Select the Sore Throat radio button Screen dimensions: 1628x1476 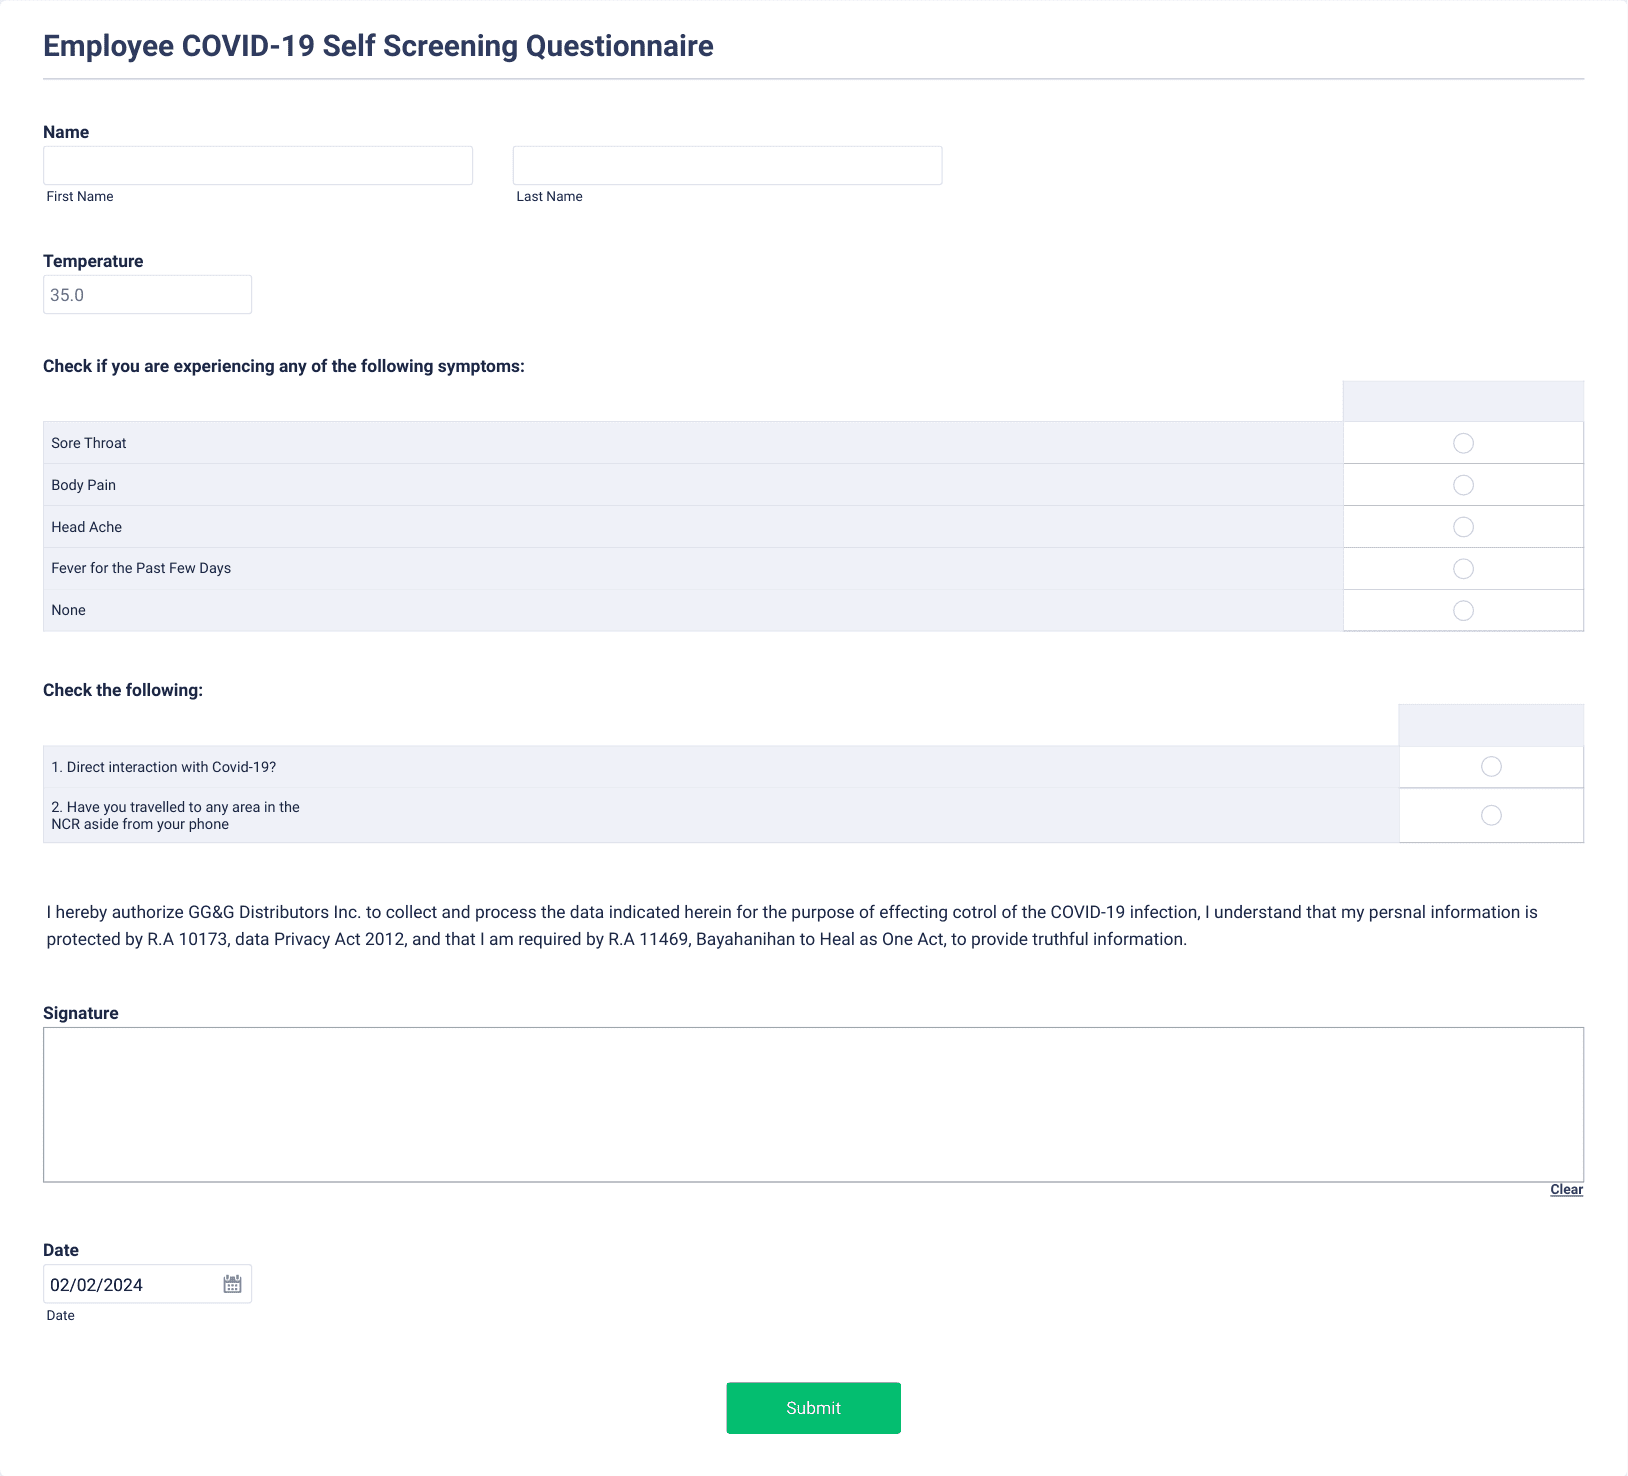(1463, 443)
